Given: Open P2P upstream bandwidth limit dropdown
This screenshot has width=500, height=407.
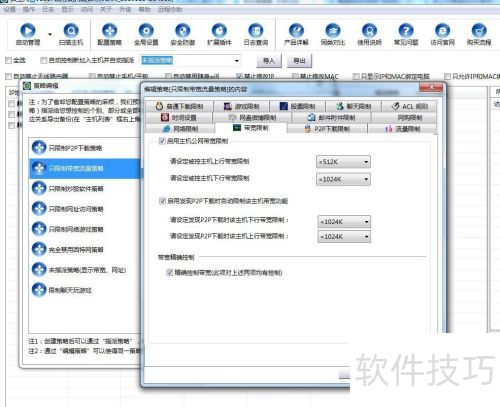Looking at the screenshot, I should point(344,237).
